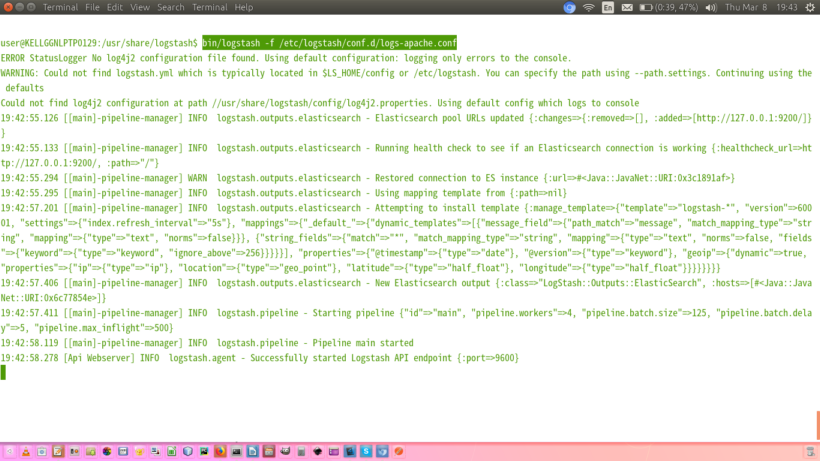The height and width of the screenshot is (461, 820).
Task: Open the Help menu
Action: pyautogui.click(x=243, y=7)
